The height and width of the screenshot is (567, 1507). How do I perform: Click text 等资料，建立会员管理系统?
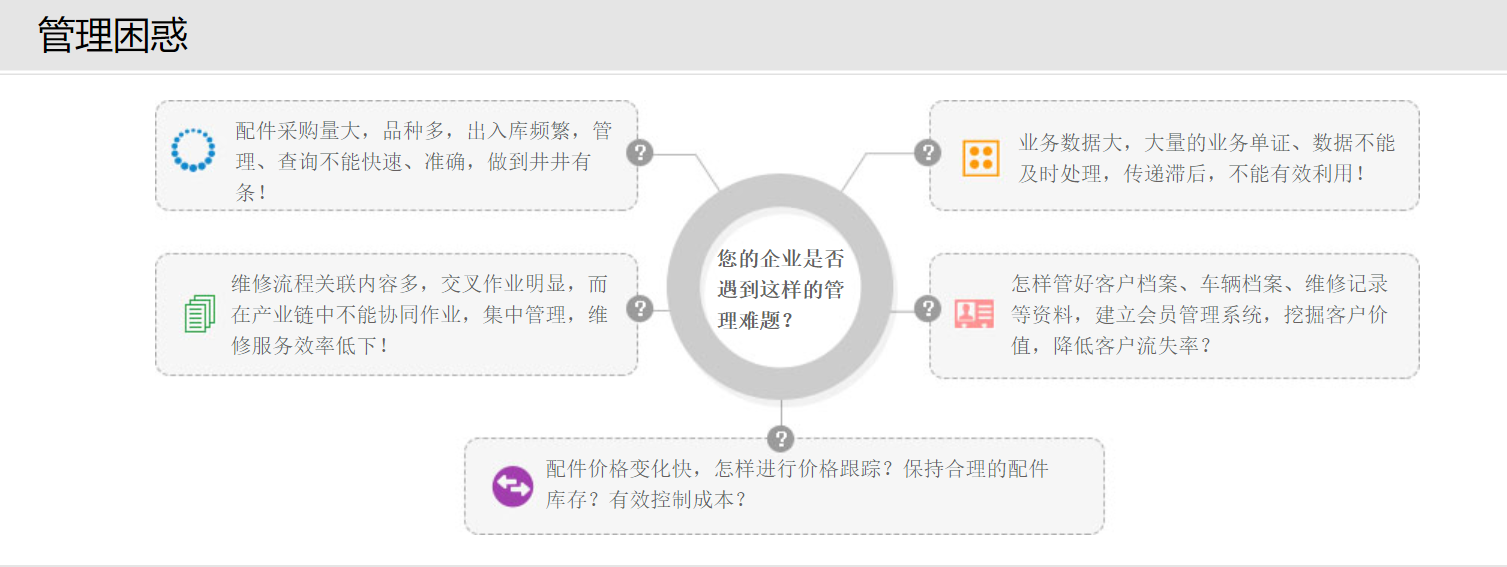coord(1137,315)
